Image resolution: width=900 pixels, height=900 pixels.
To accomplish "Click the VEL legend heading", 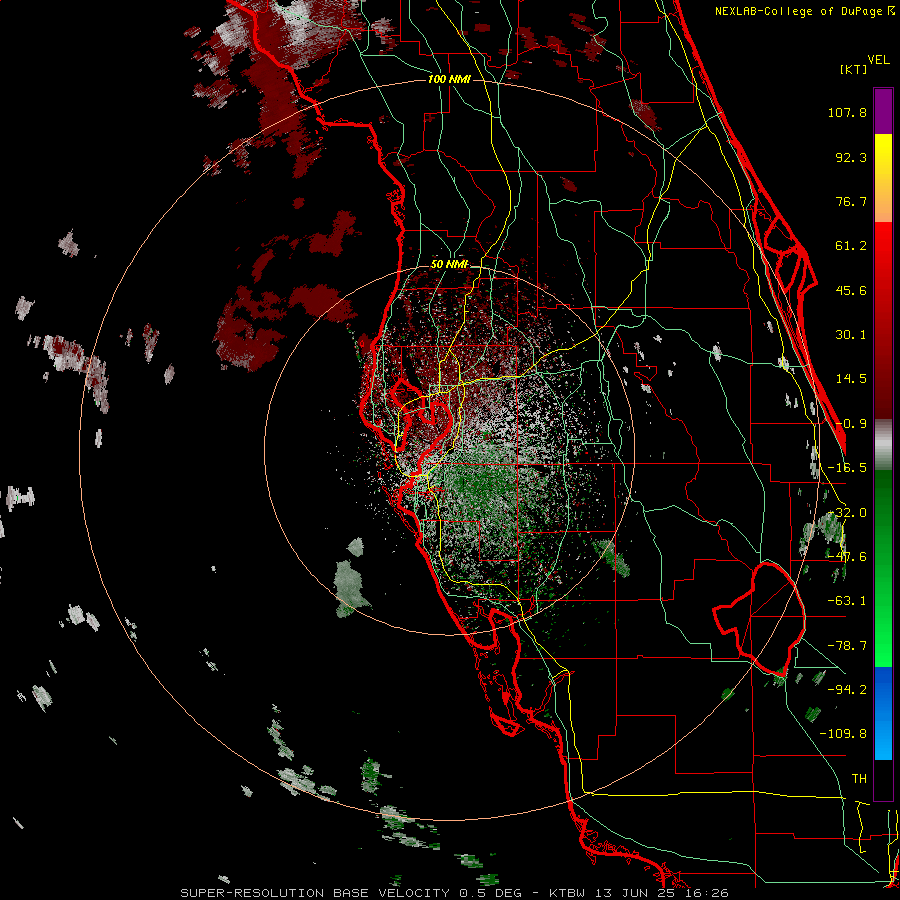I will point(878,60).
